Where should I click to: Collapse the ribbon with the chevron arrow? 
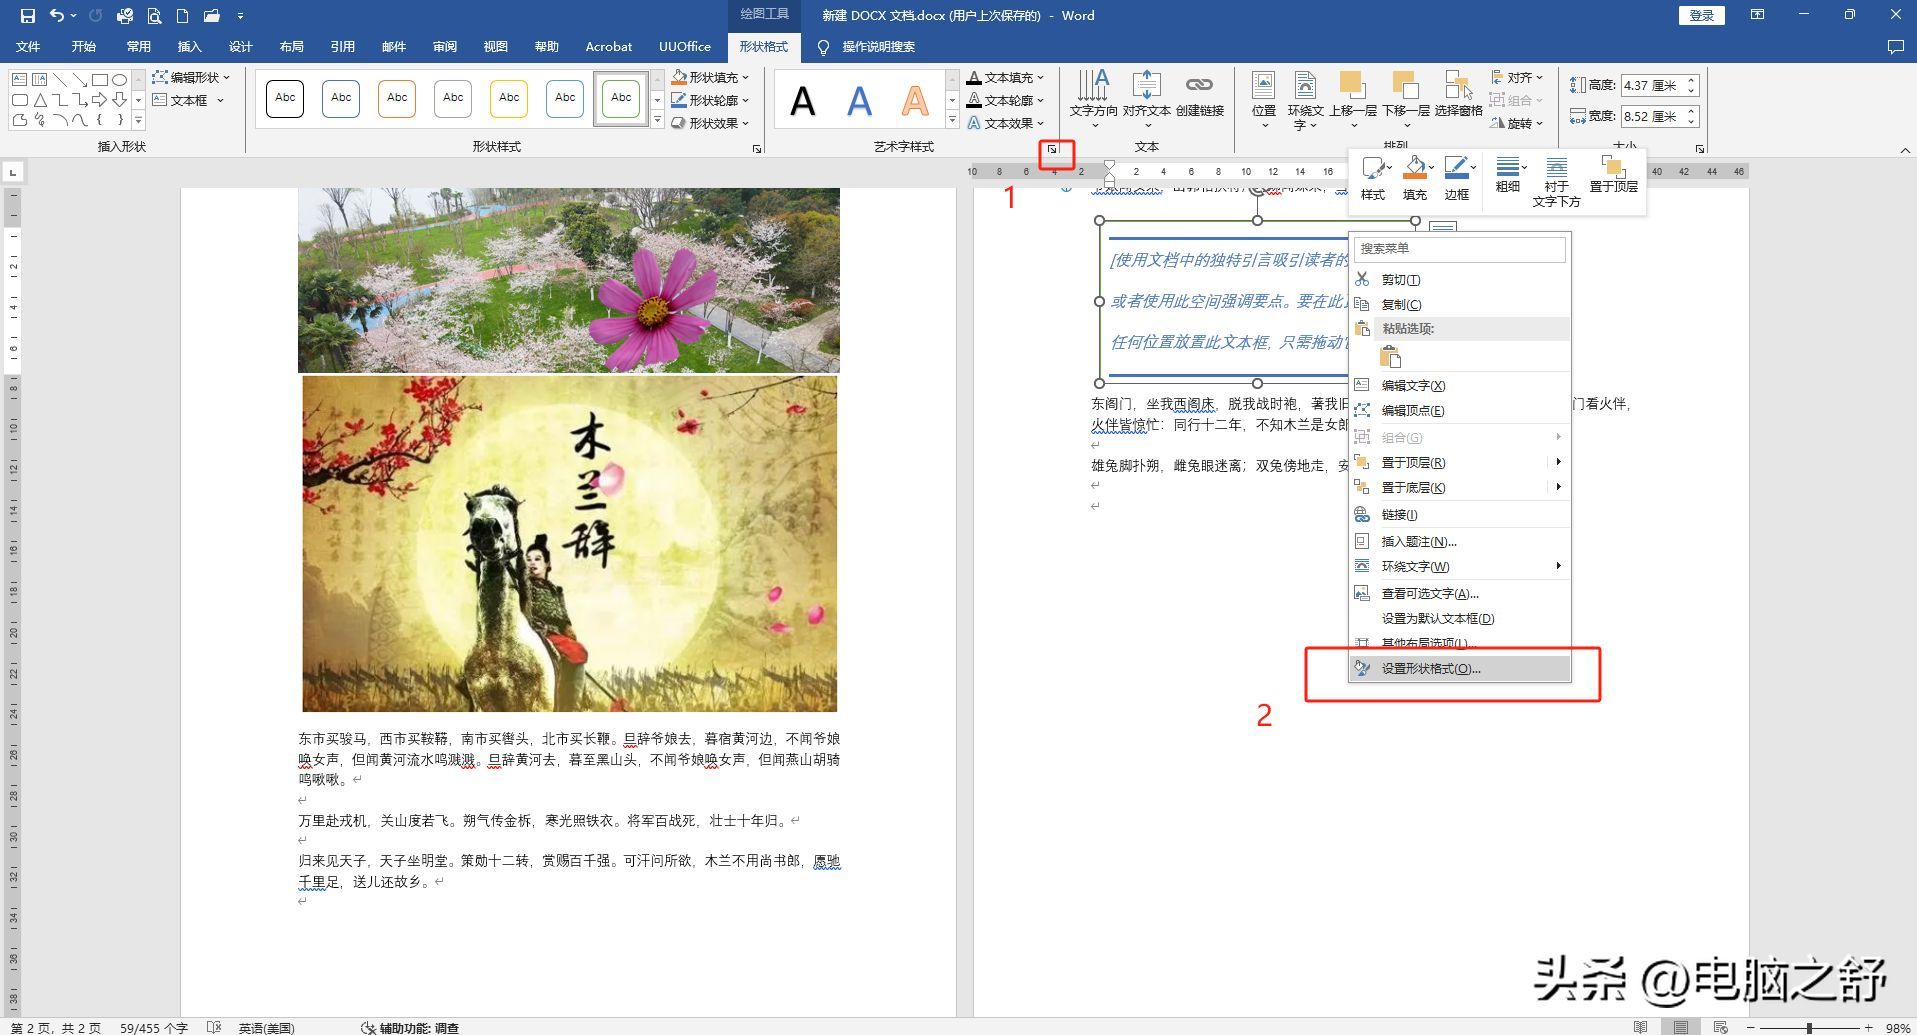click(x=1904, y=150)
